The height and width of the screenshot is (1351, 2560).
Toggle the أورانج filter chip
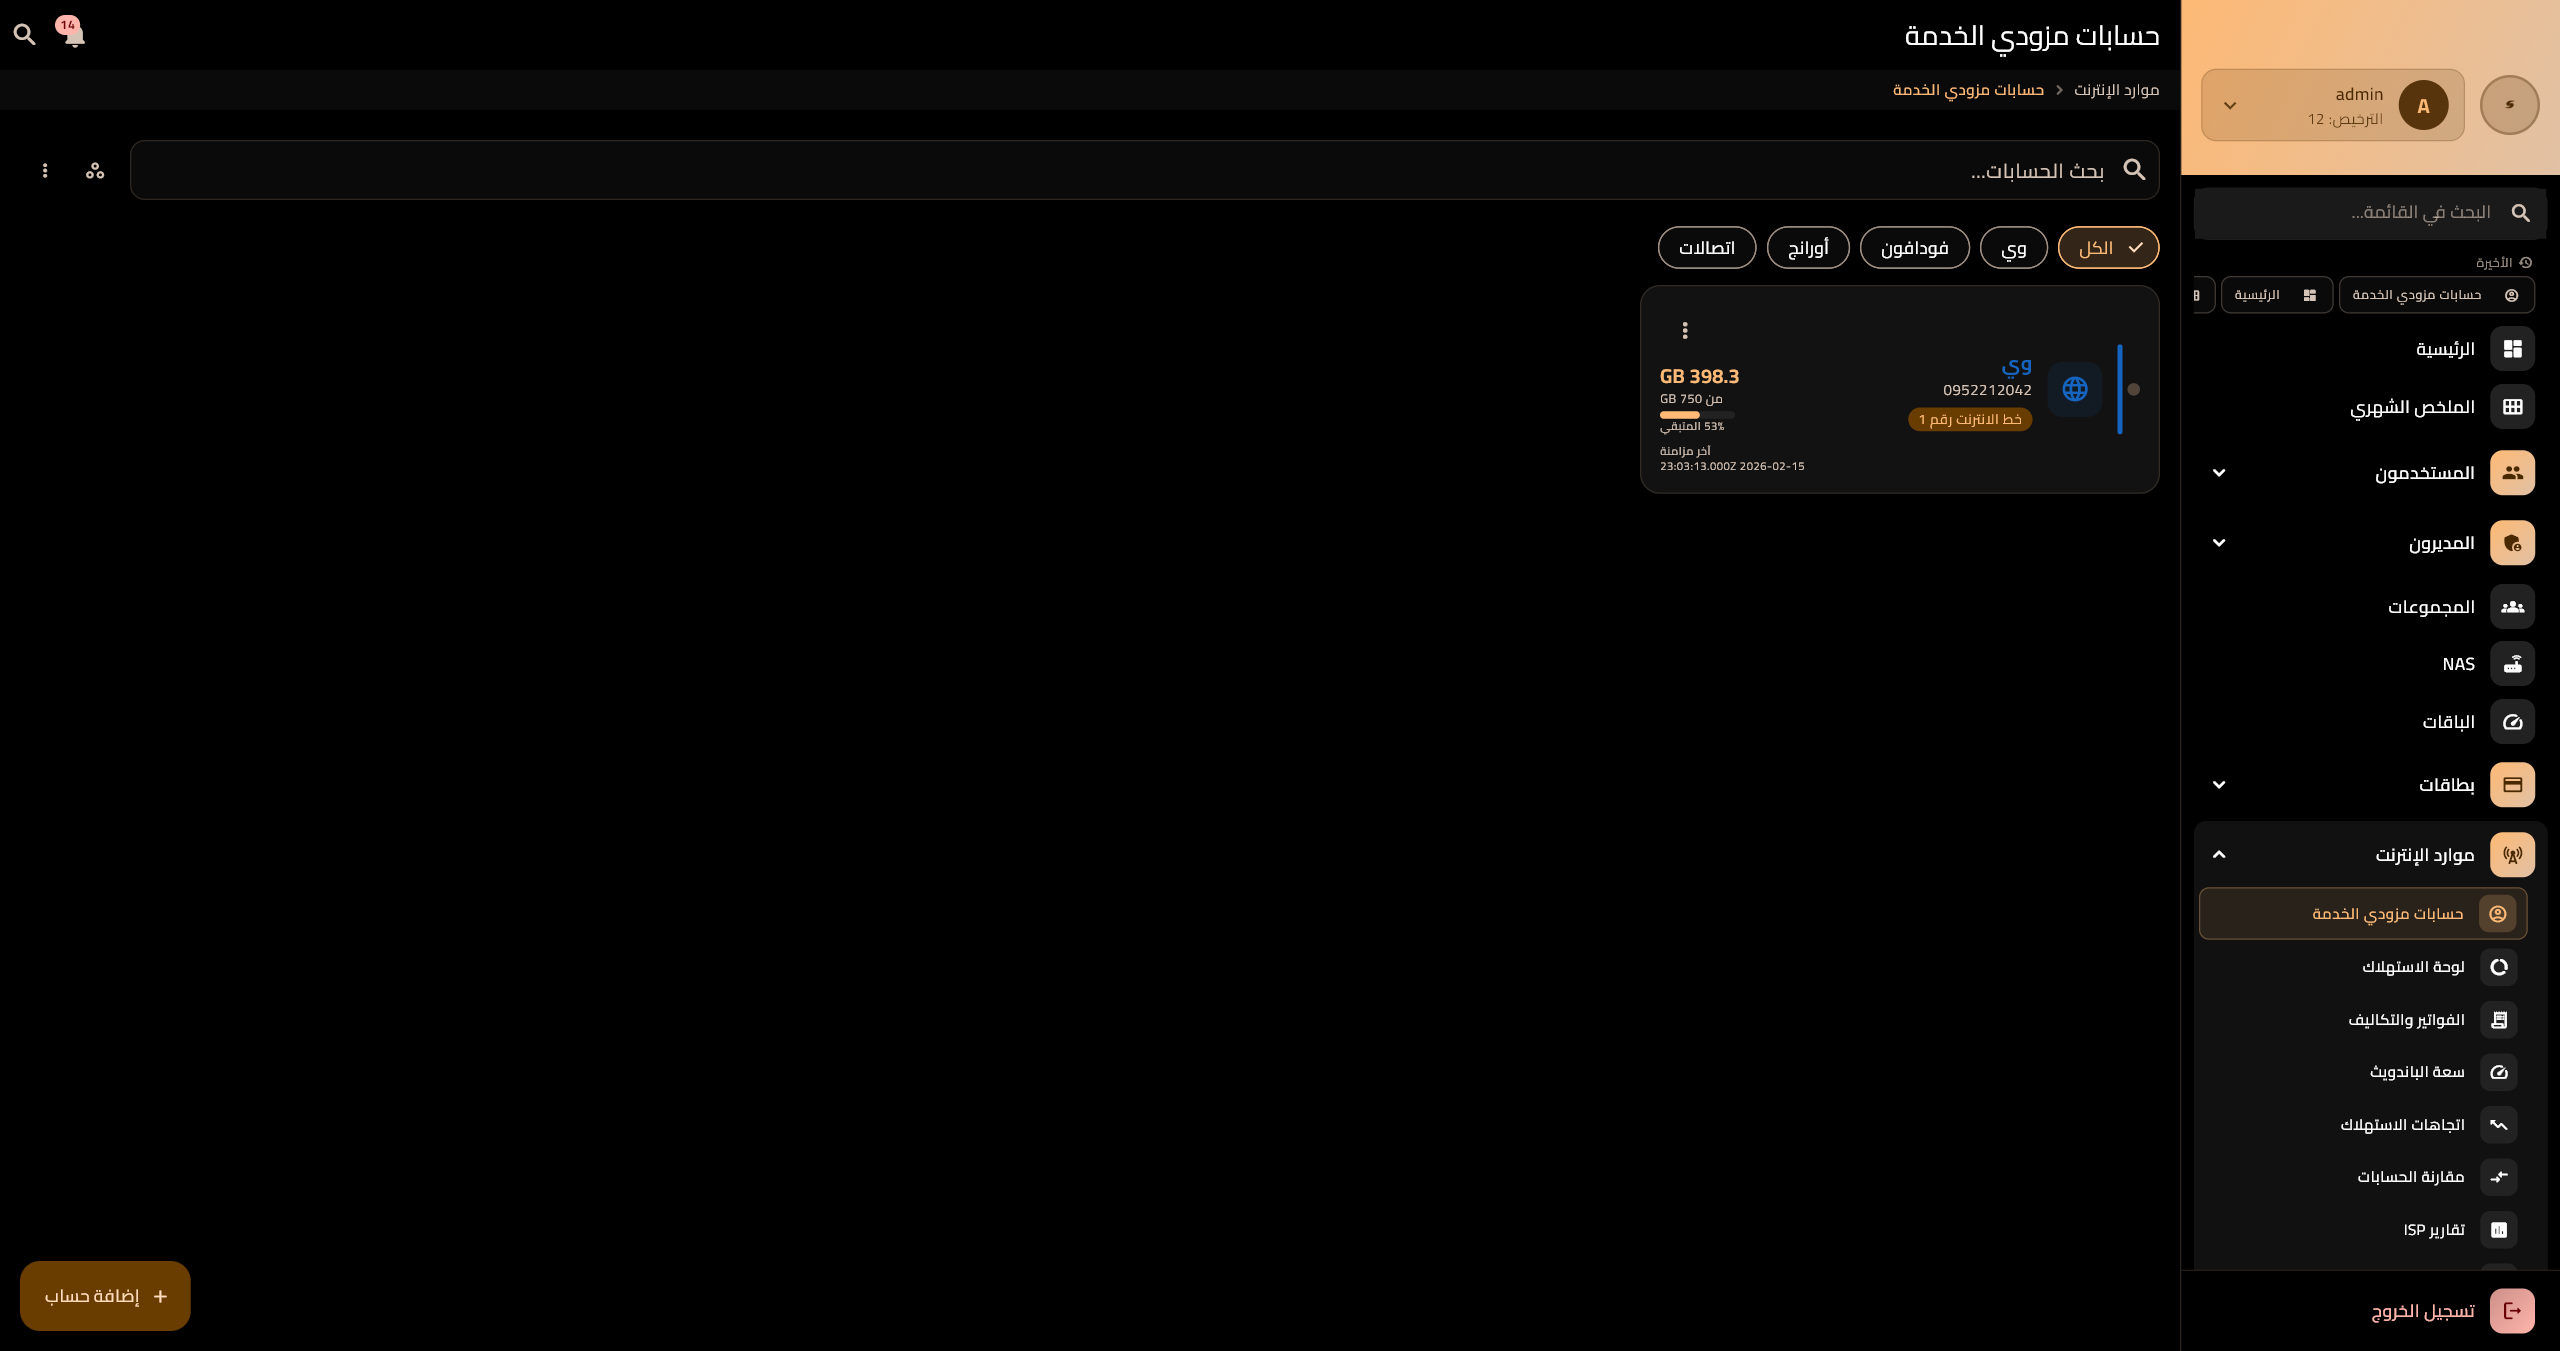tap(1807, 248)
